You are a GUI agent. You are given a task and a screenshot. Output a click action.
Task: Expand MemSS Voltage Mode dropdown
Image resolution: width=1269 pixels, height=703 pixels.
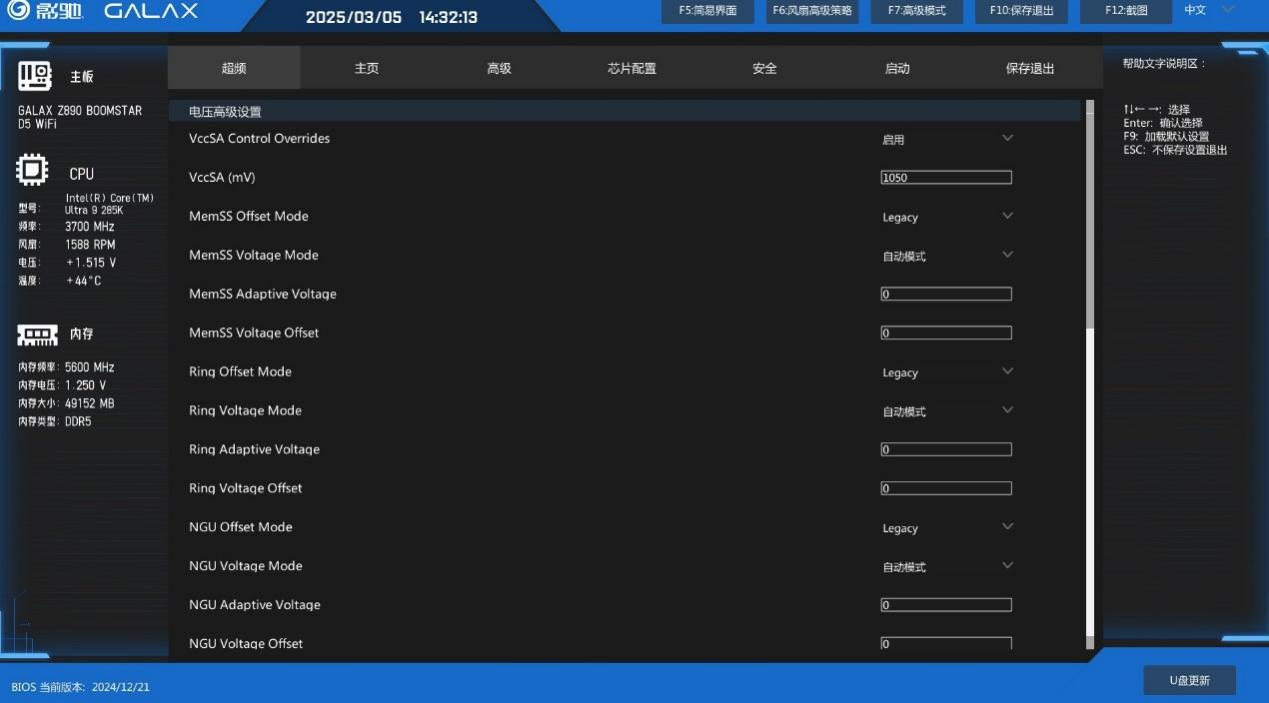[947, 256]
